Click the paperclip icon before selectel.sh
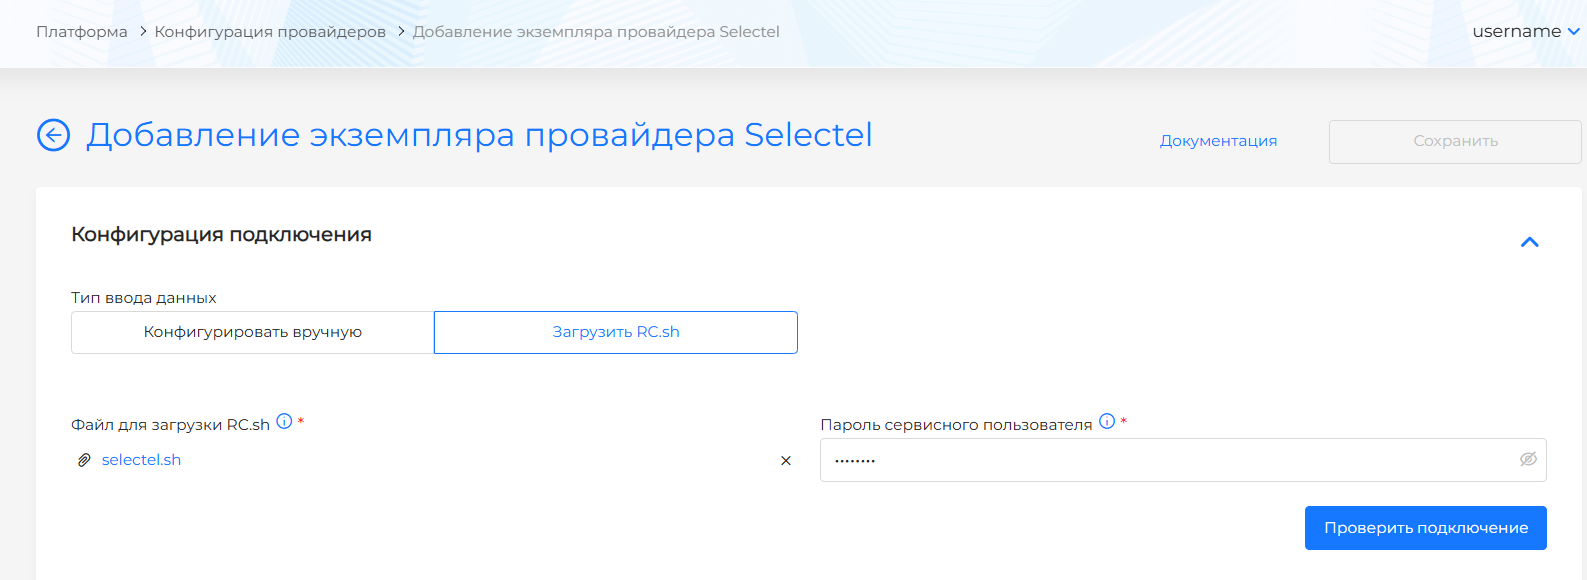 (84, 460)
